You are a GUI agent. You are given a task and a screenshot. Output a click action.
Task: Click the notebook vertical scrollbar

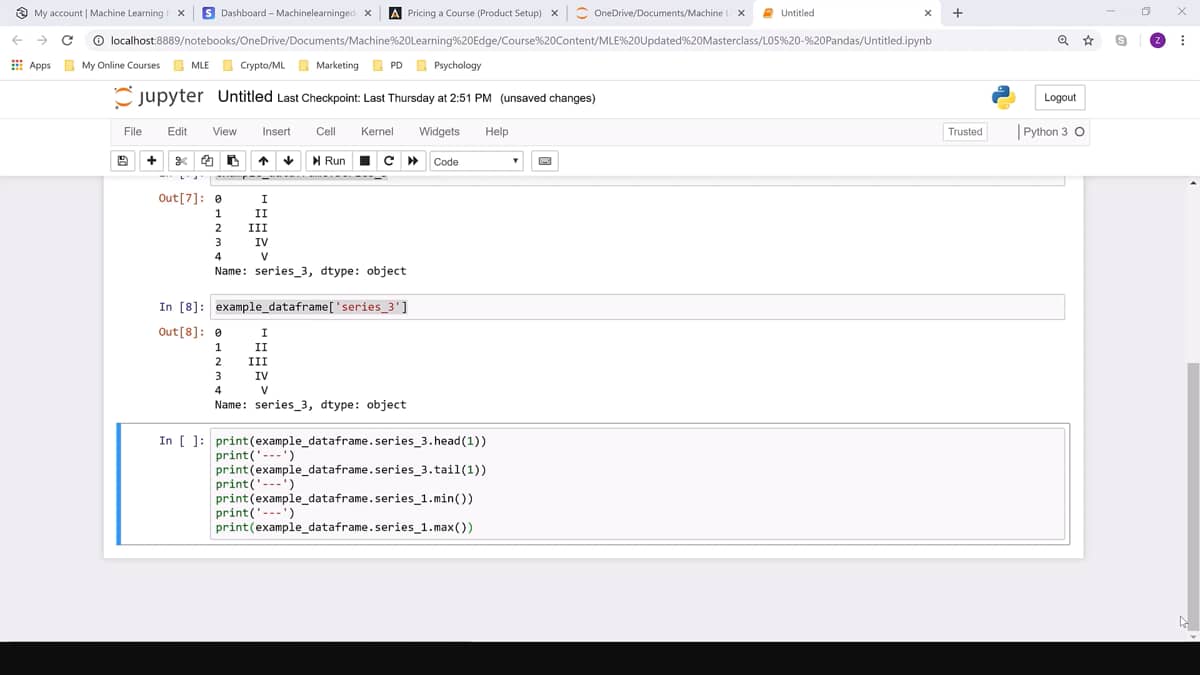tap(1193, 496)
